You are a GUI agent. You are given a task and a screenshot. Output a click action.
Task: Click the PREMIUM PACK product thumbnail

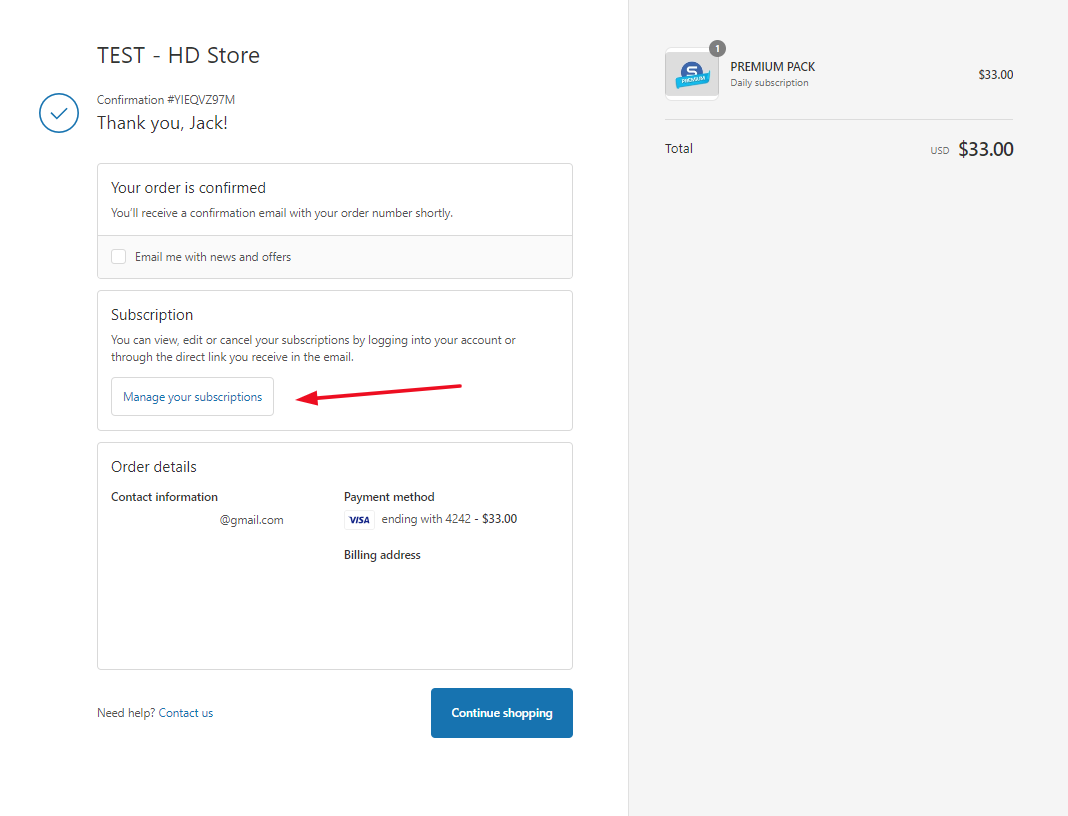point(691,75)
